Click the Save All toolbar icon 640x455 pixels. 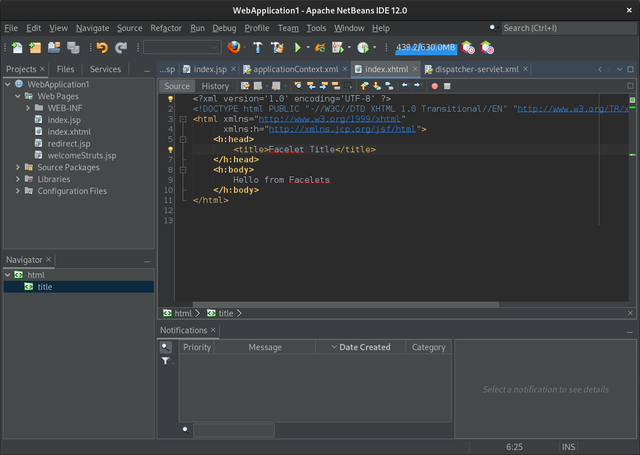73,47
